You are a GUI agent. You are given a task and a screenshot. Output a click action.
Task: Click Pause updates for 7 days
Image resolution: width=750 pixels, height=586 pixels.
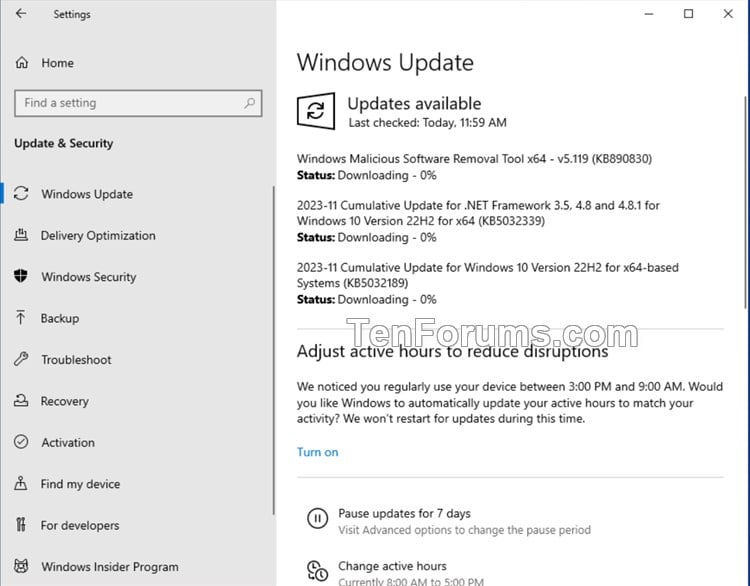click(x=404, y=513)
